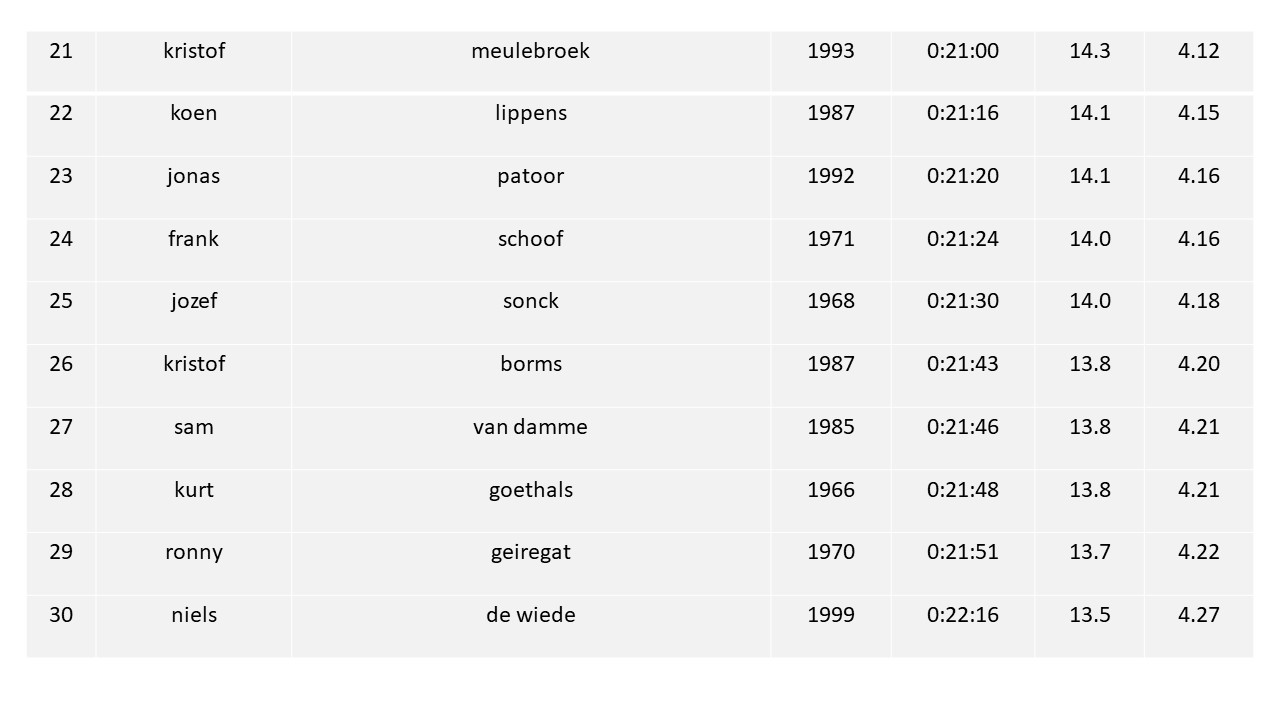Select the surname 'geiregat'
The image size is (1280, 720).
[x=531, y=552]
